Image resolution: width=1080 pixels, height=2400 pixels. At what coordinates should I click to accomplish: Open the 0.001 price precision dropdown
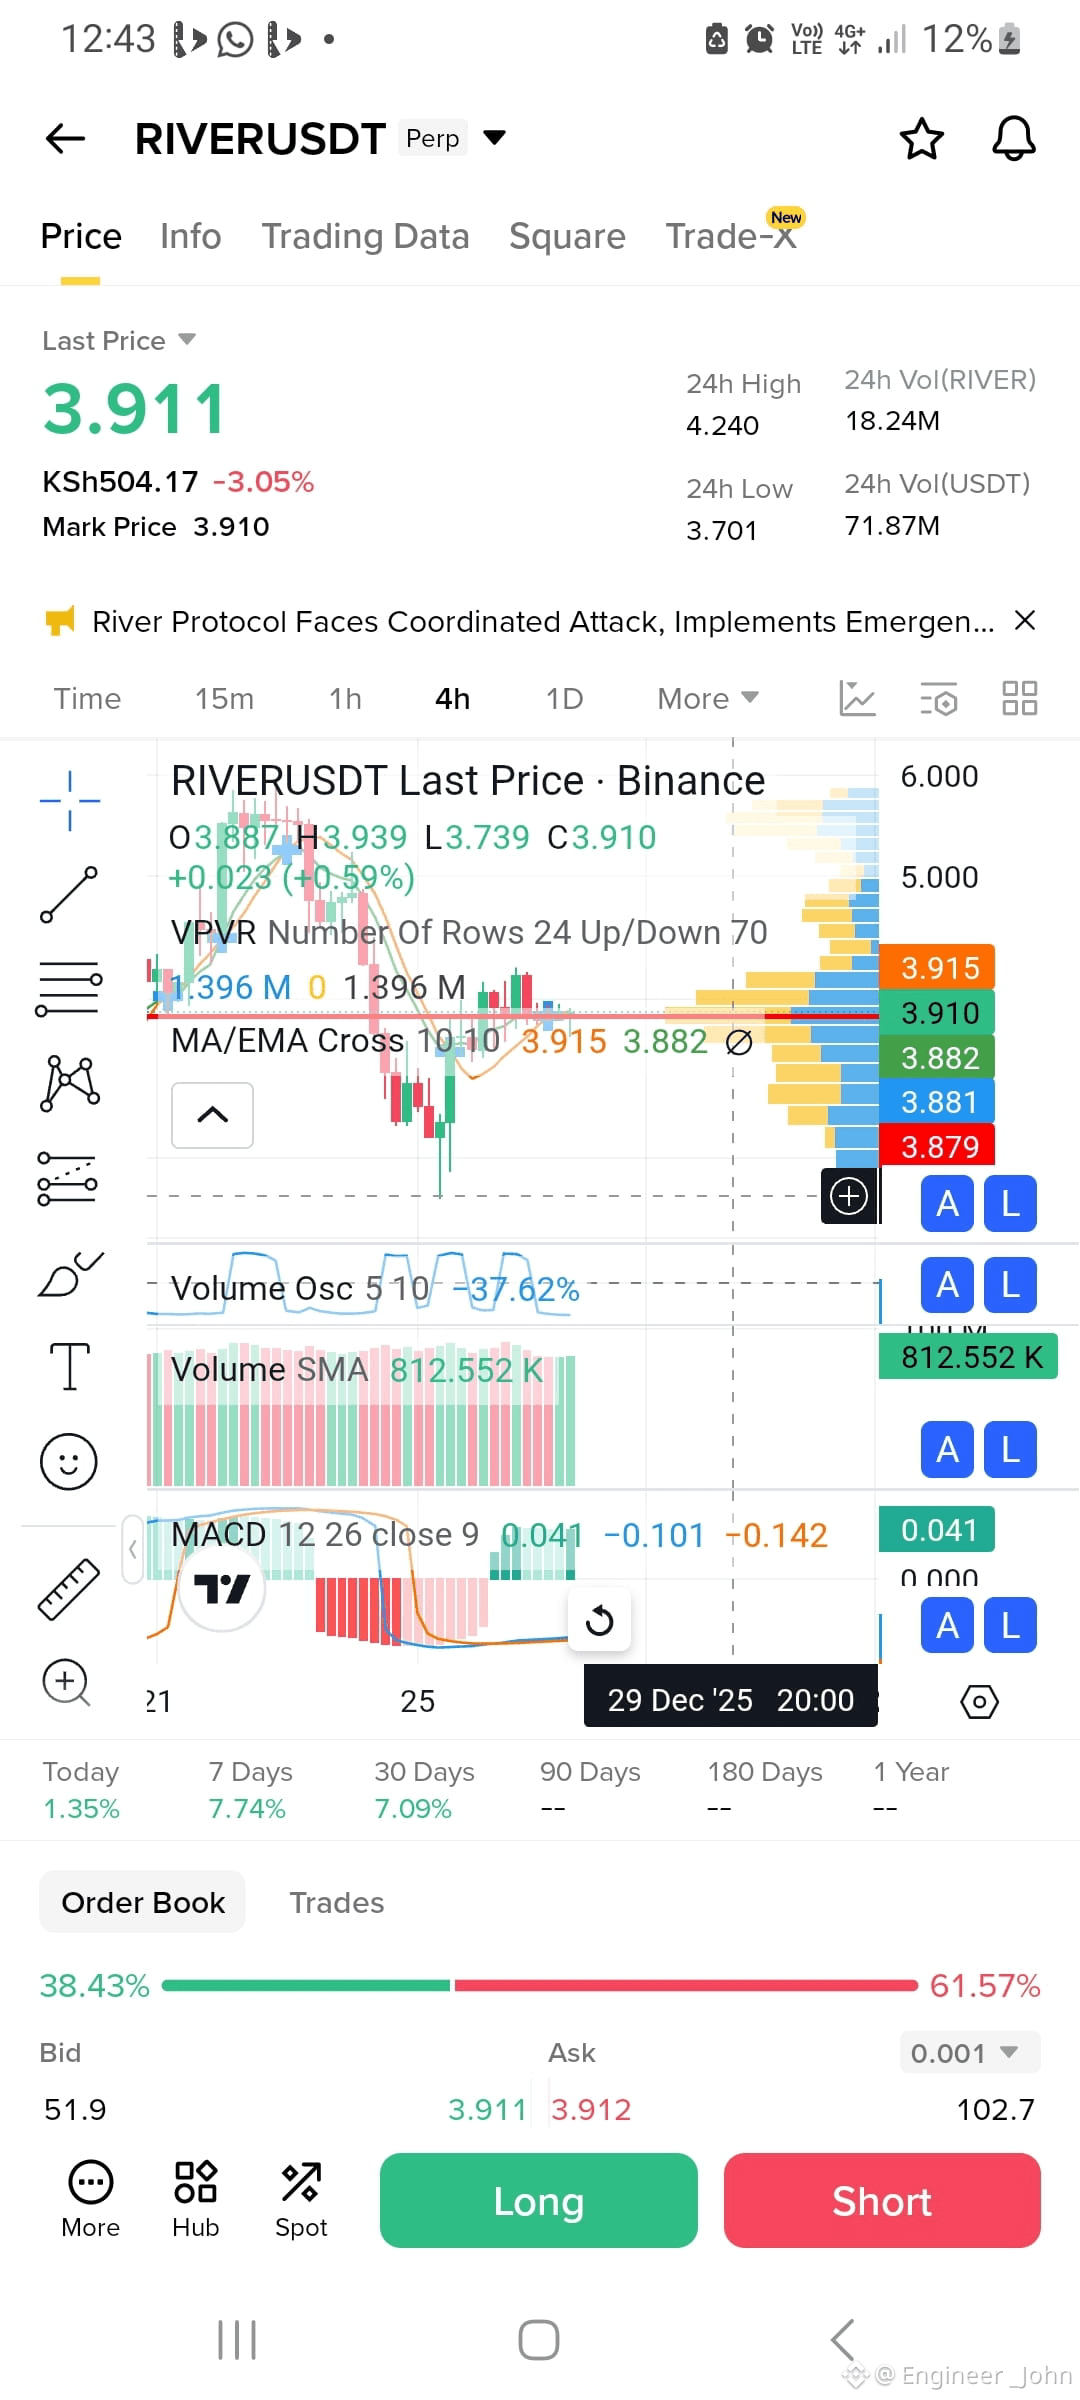click(970, 2053)
